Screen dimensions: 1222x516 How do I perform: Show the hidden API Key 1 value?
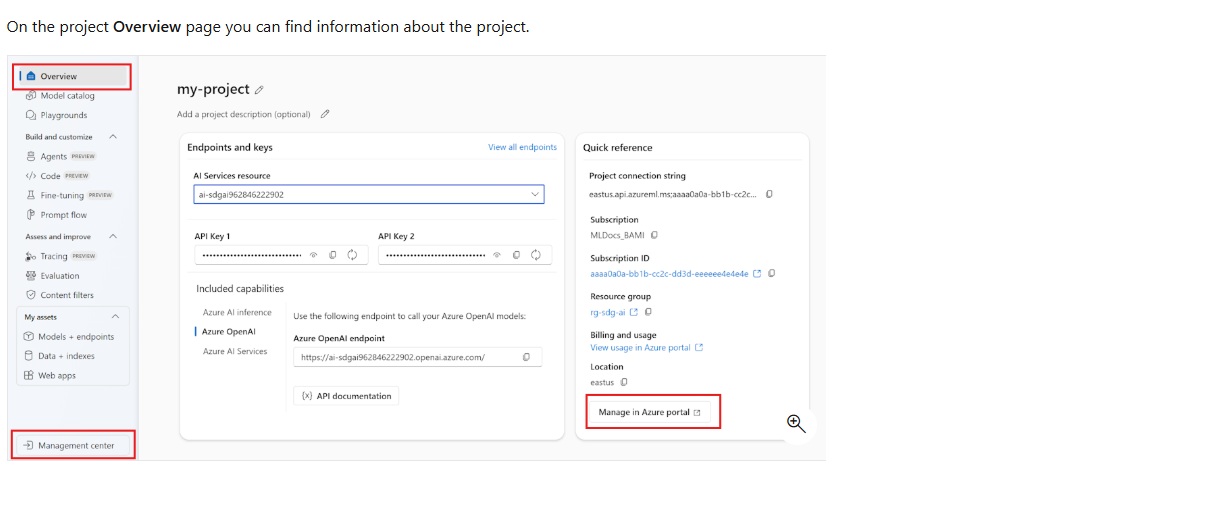[x=314, y=255]
